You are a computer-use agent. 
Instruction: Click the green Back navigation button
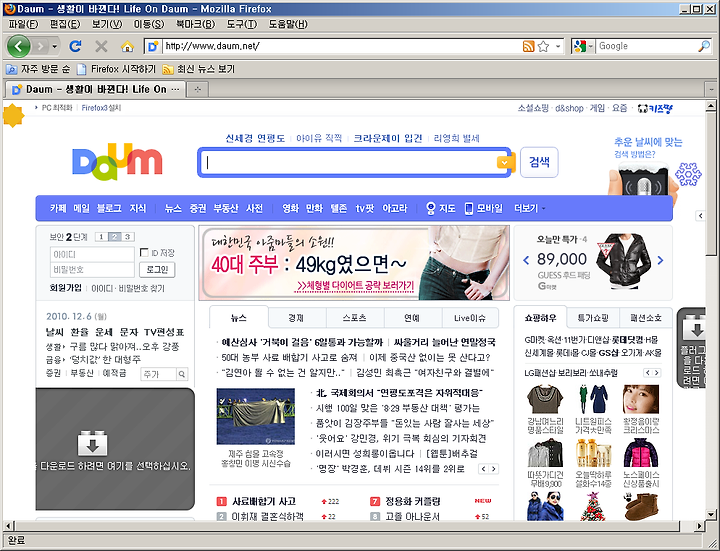(18, 46)
